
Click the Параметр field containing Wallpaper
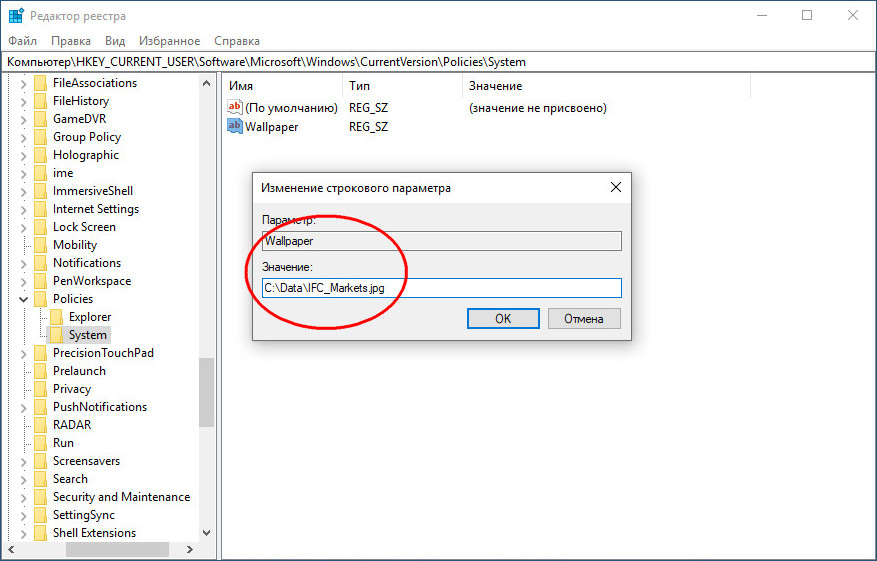(441, 241)
